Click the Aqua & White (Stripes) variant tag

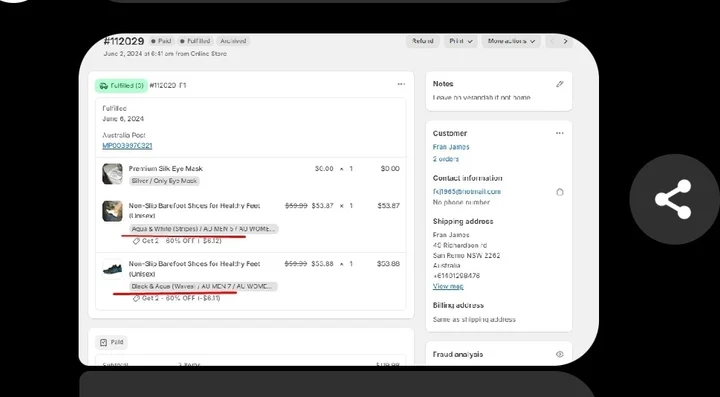pyautogui.click(x=204, y=229)
